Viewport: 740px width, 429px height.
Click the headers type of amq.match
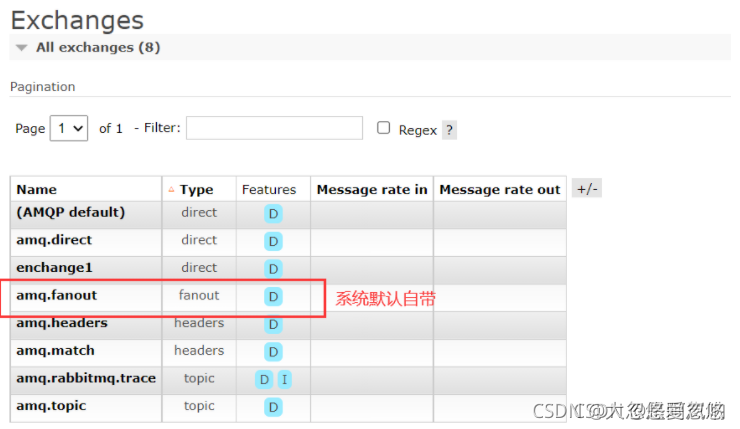pyautogui.click(x=199, y=351)
